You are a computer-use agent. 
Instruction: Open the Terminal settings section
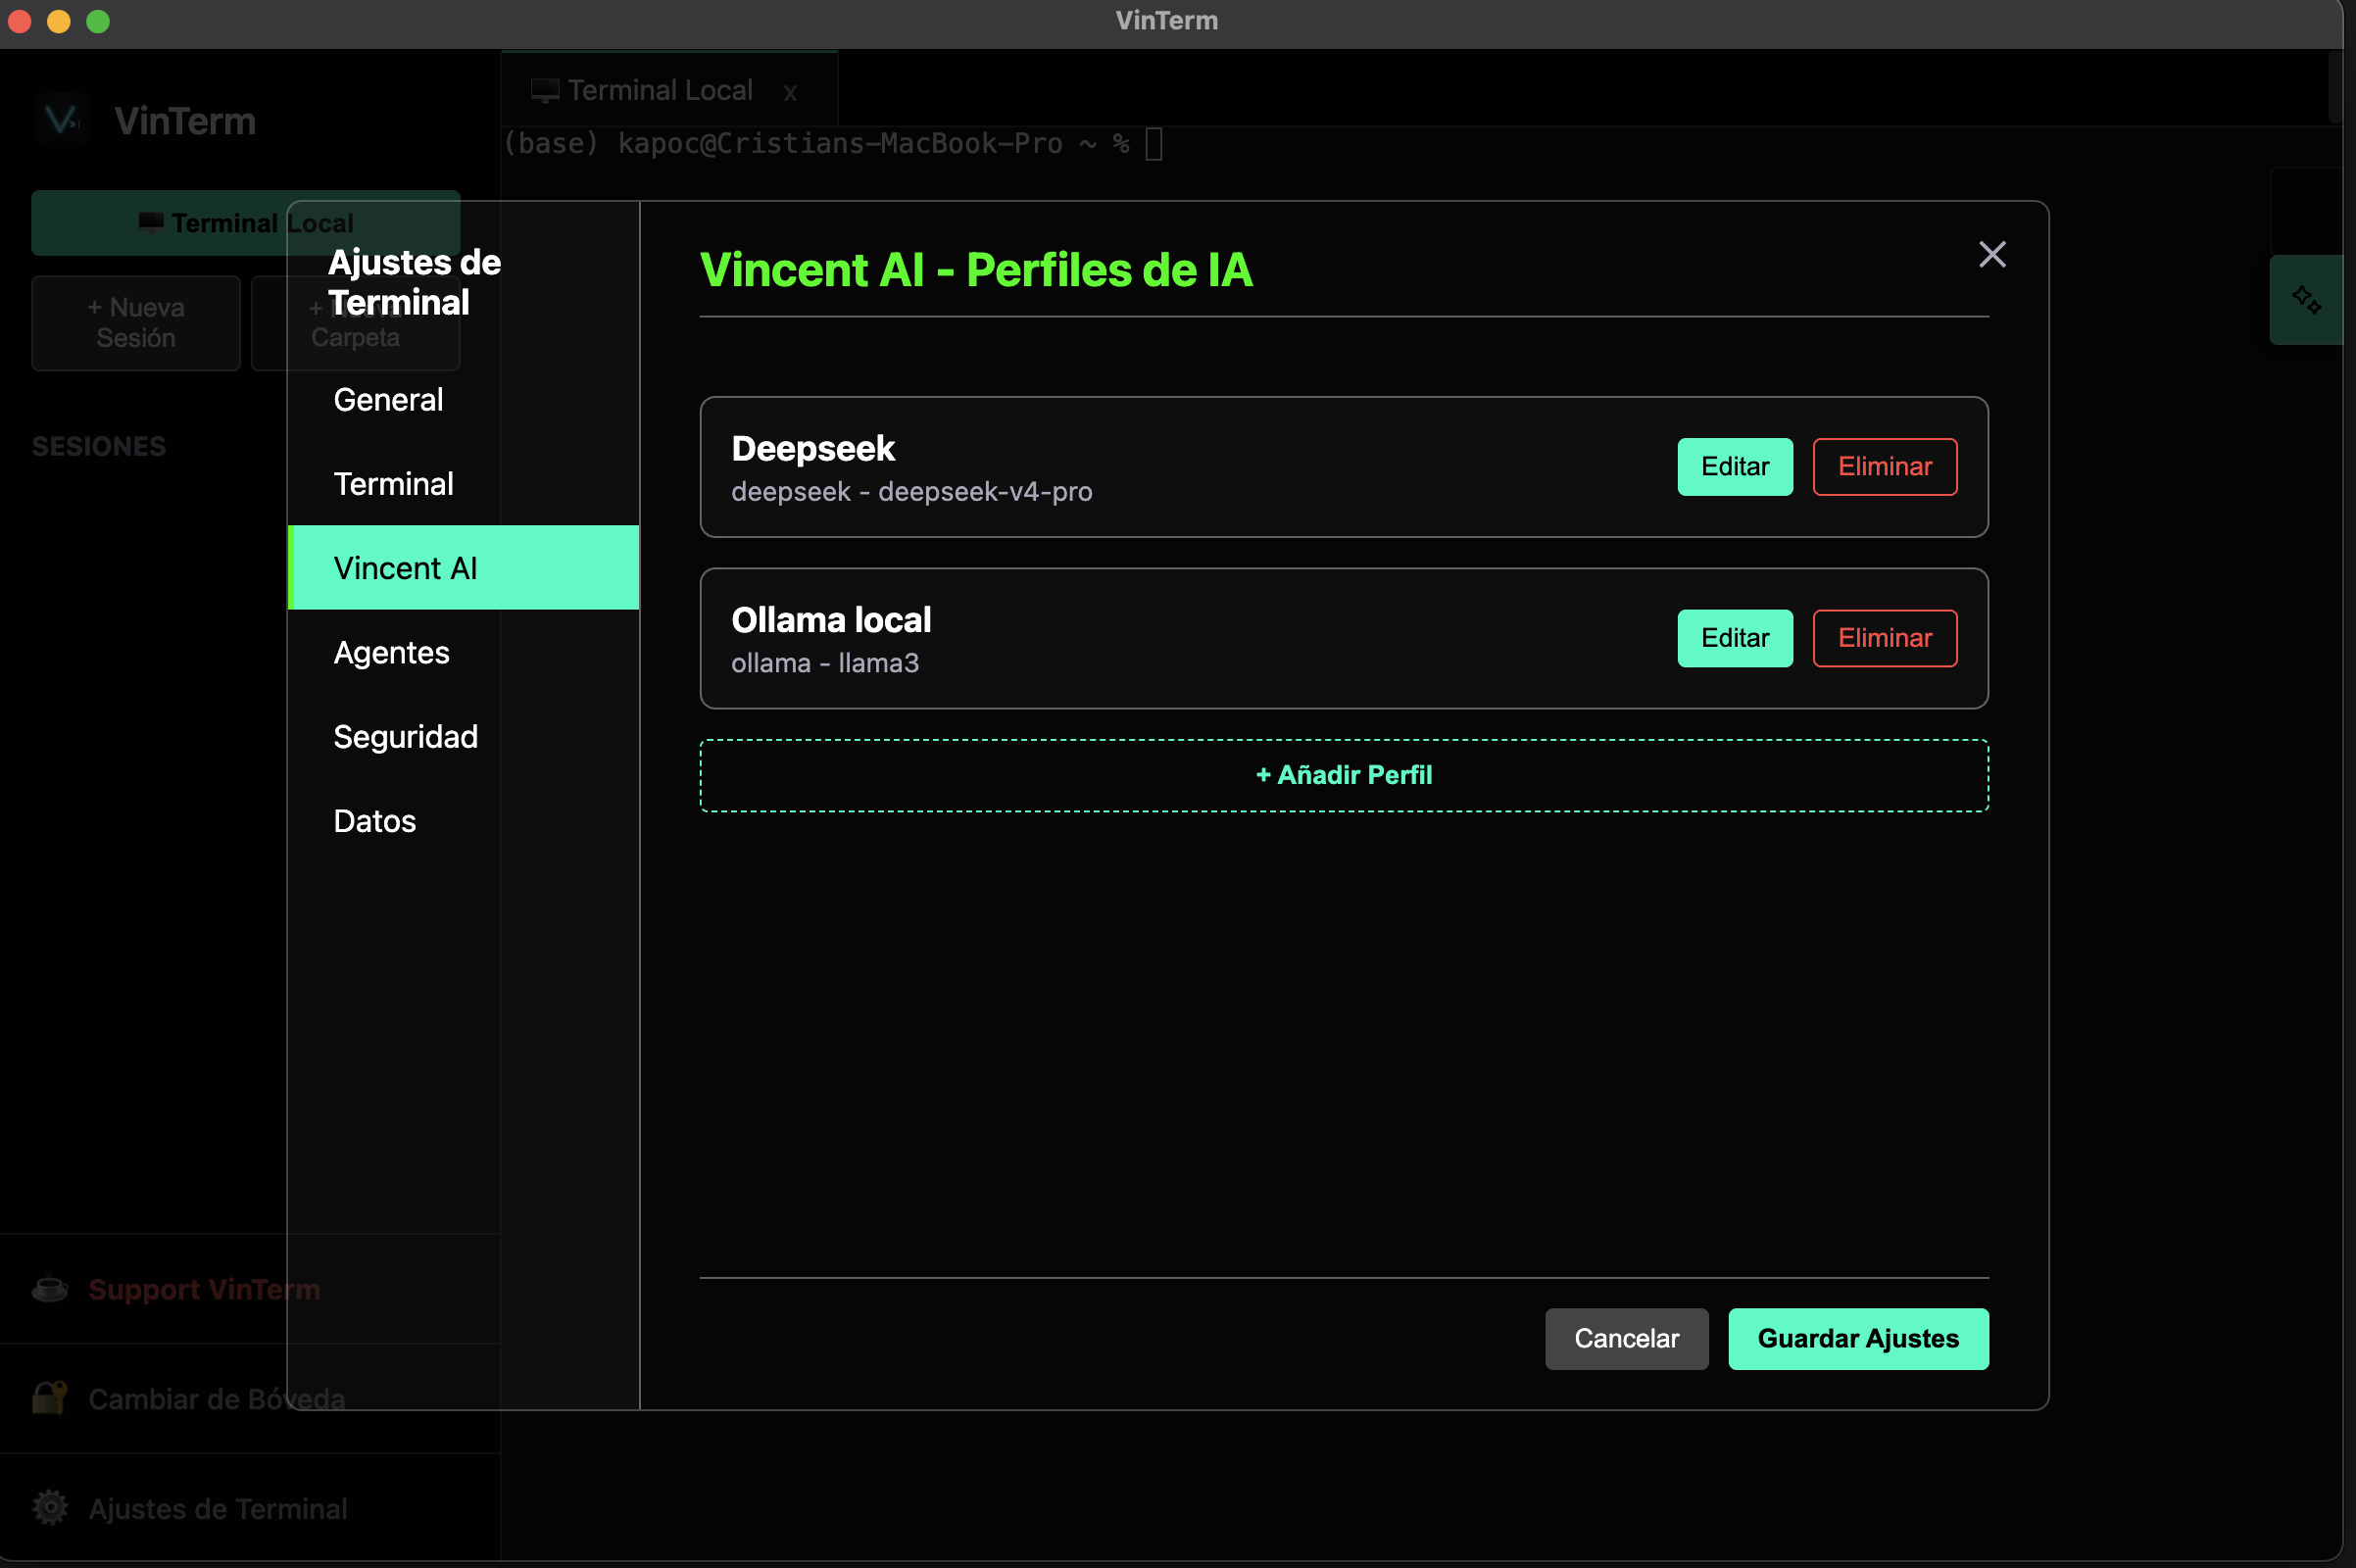click(463, 484)
